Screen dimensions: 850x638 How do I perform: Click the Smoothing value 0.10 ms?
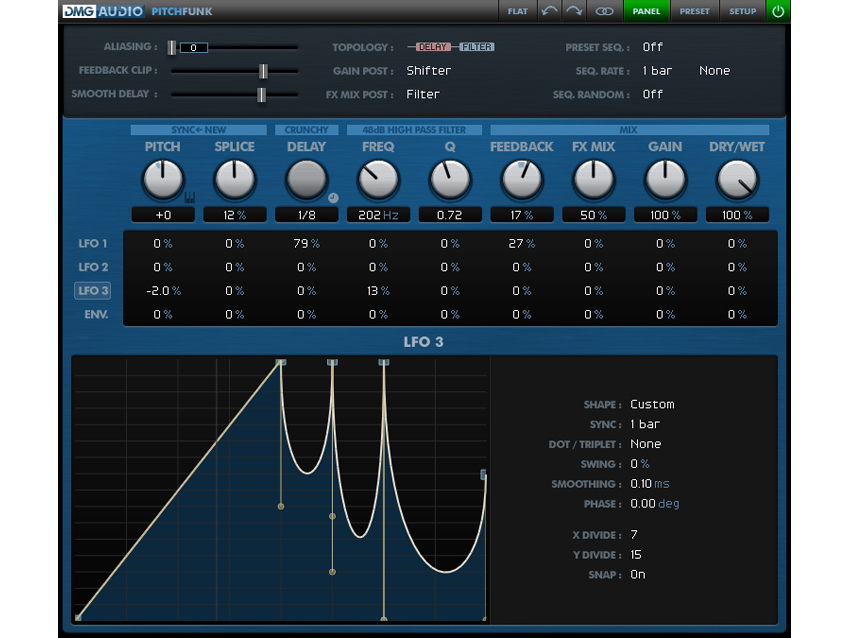click(649, 484)
